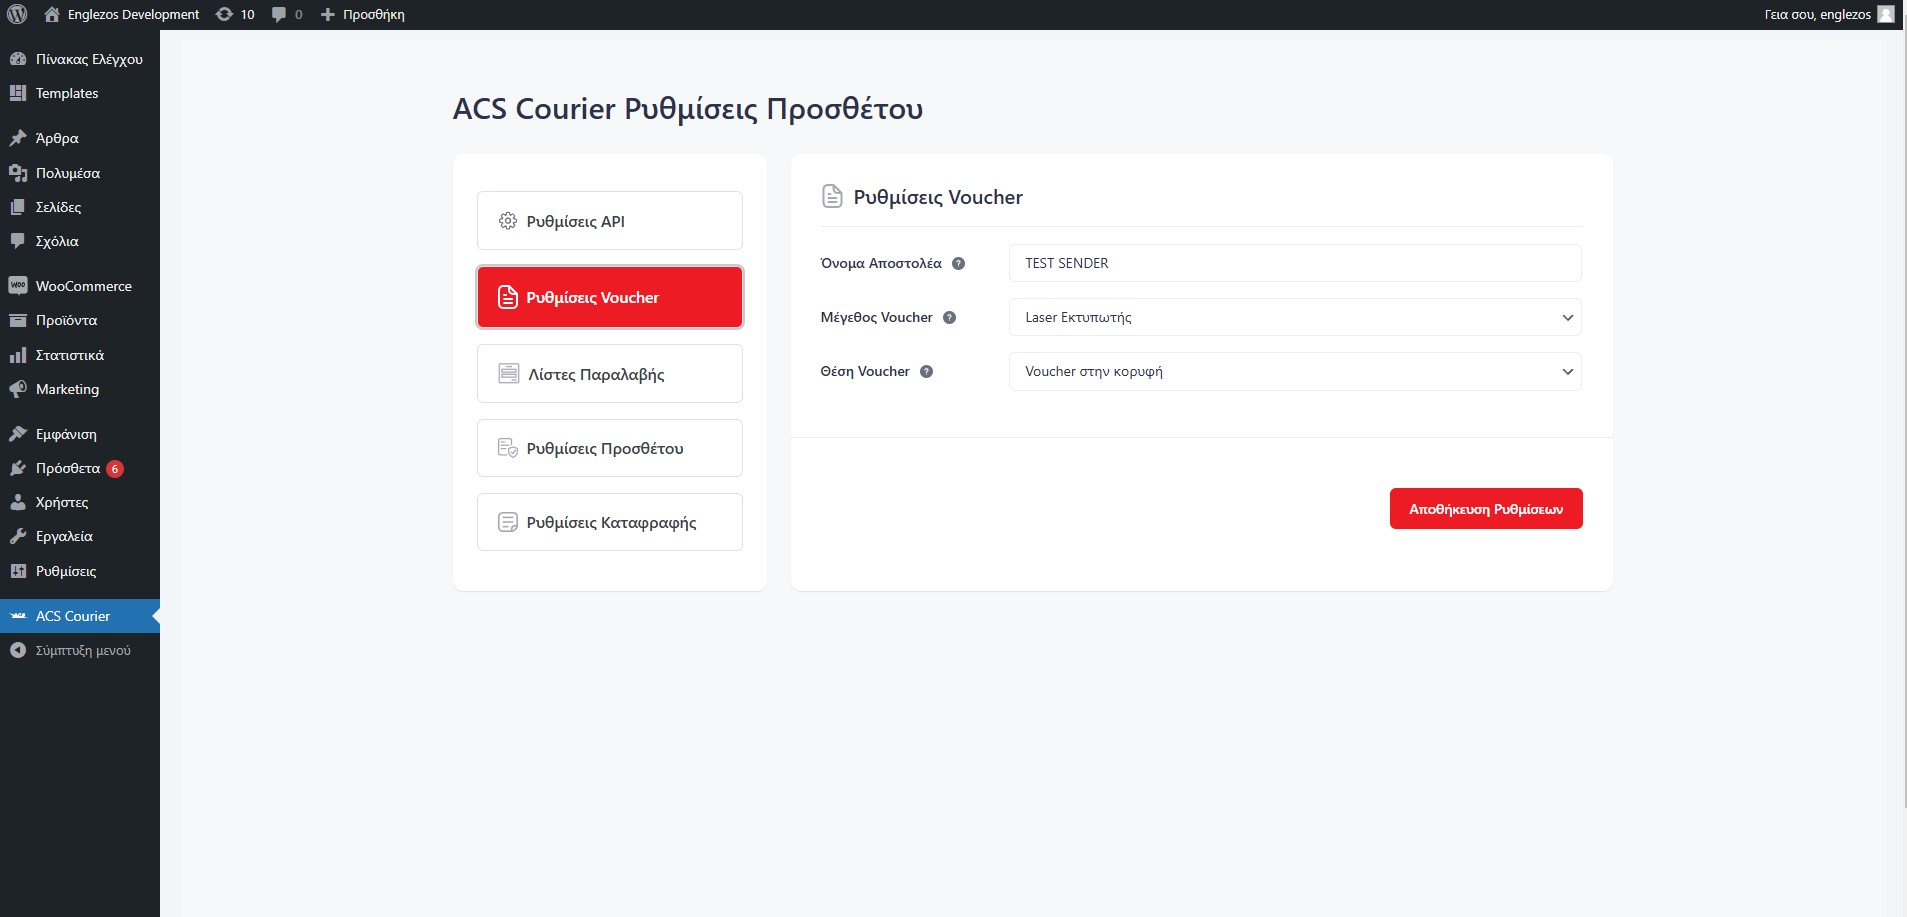Click the Πίνακας Ελέγχου dashboard icon
The image size is (1907, 917).
coord(18,59)
